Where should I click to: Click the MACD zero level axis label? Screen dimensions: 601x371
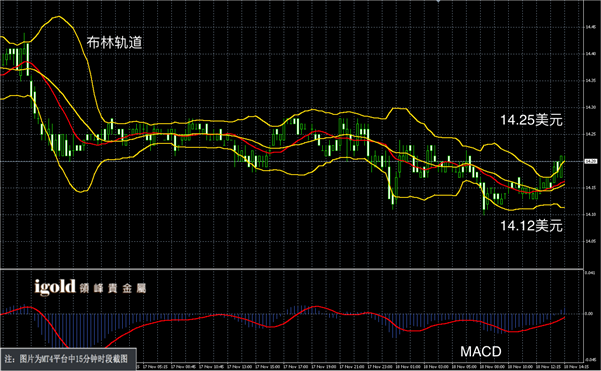tap(589, 314)
